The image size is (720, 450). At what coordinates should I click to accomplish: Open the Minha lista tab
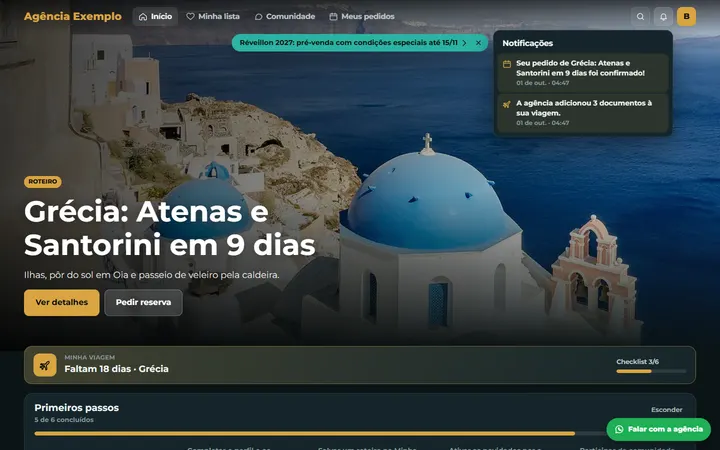point(213,17)
